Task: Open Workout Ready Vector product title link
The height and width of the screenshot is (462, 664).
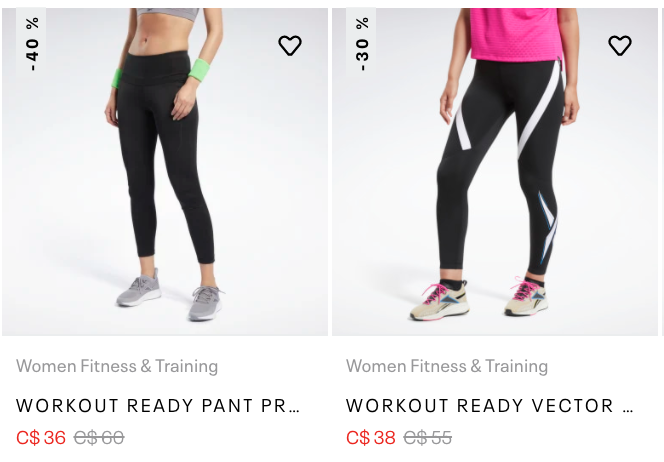Action: [490, 406]
